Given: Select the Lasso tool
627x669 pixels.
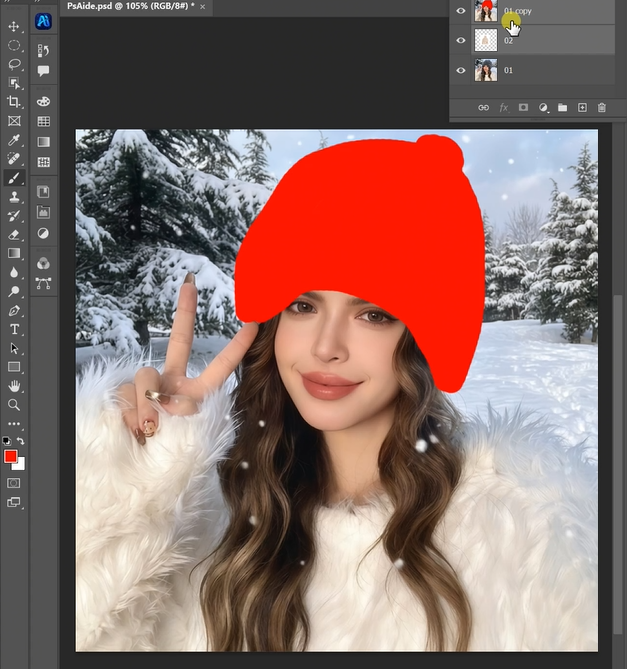Looking at the screenshot, I should [x=14, y=64].
